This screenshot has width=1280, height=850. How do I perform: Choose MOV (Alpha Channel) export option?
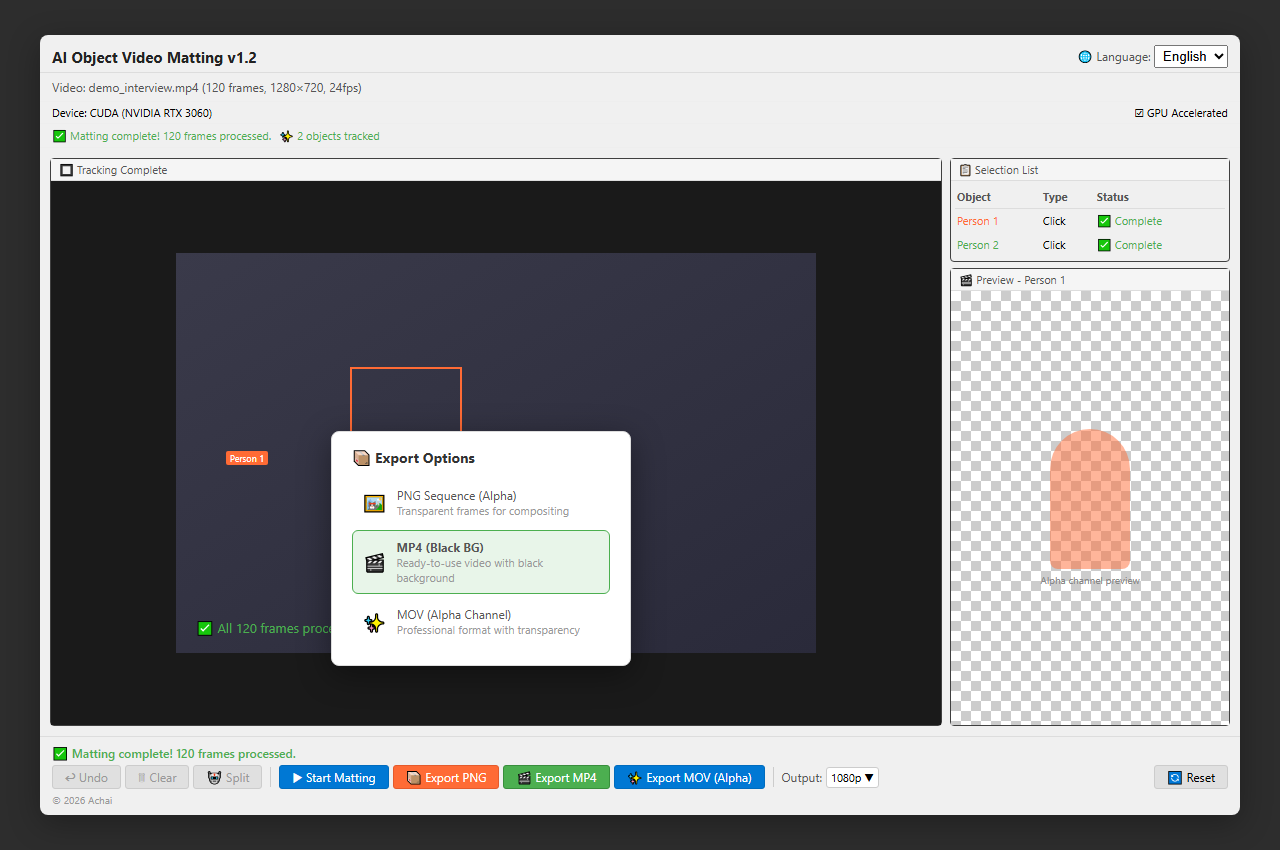point(481,622)
